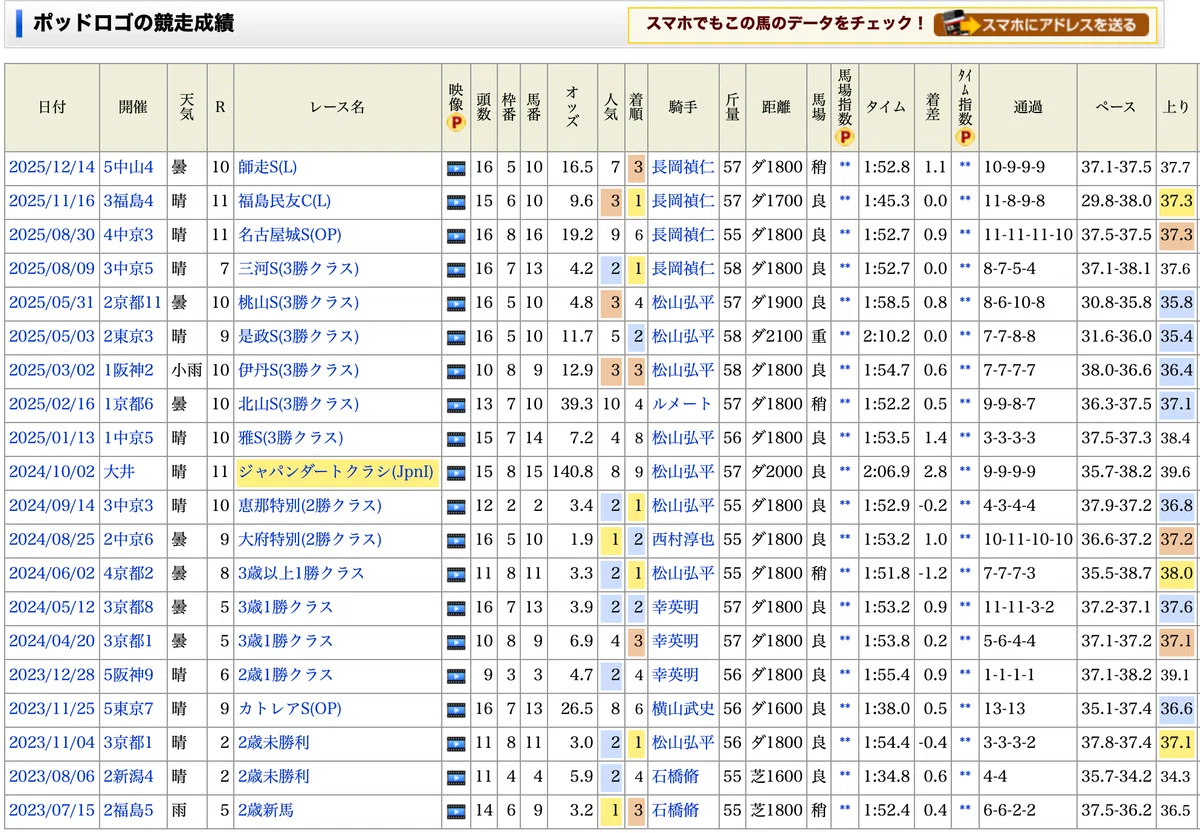Click タイム指数 ** link for 2歳新馬 row
The image size is (1200, 833).
[x=965, y=811]
